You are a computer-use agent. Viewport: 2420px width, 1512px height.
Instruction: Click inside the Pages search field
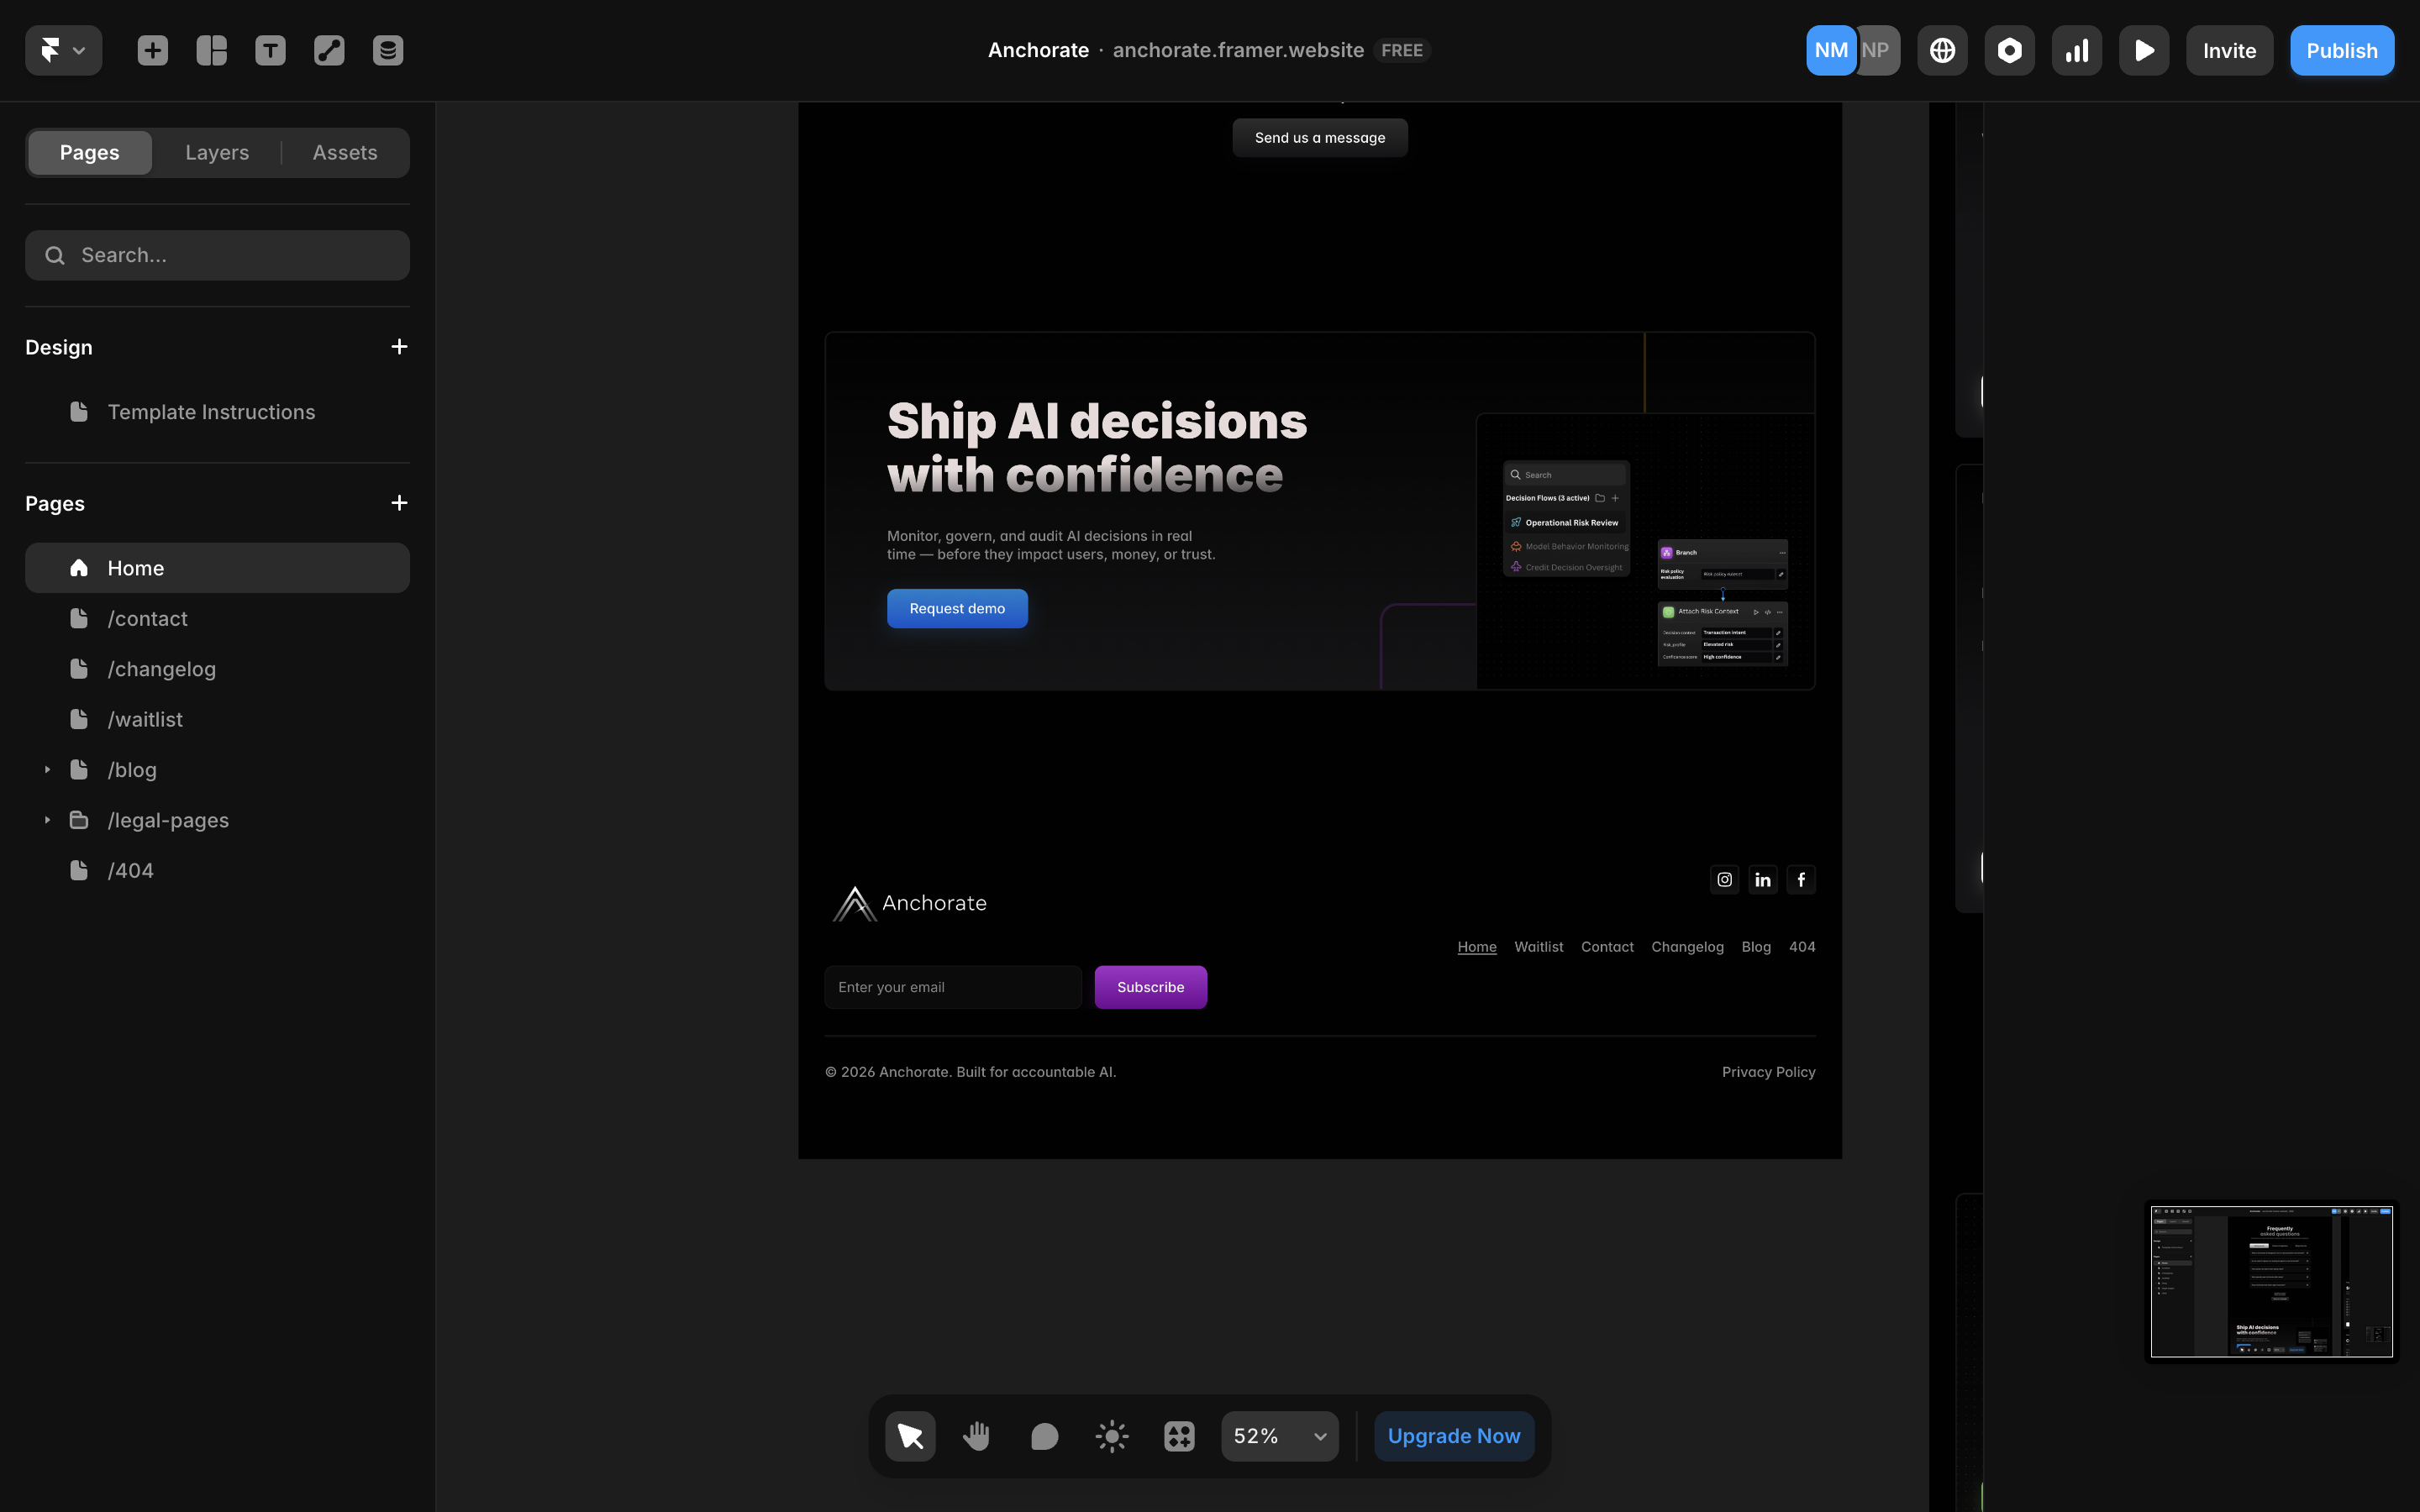(x=217, y=255)
